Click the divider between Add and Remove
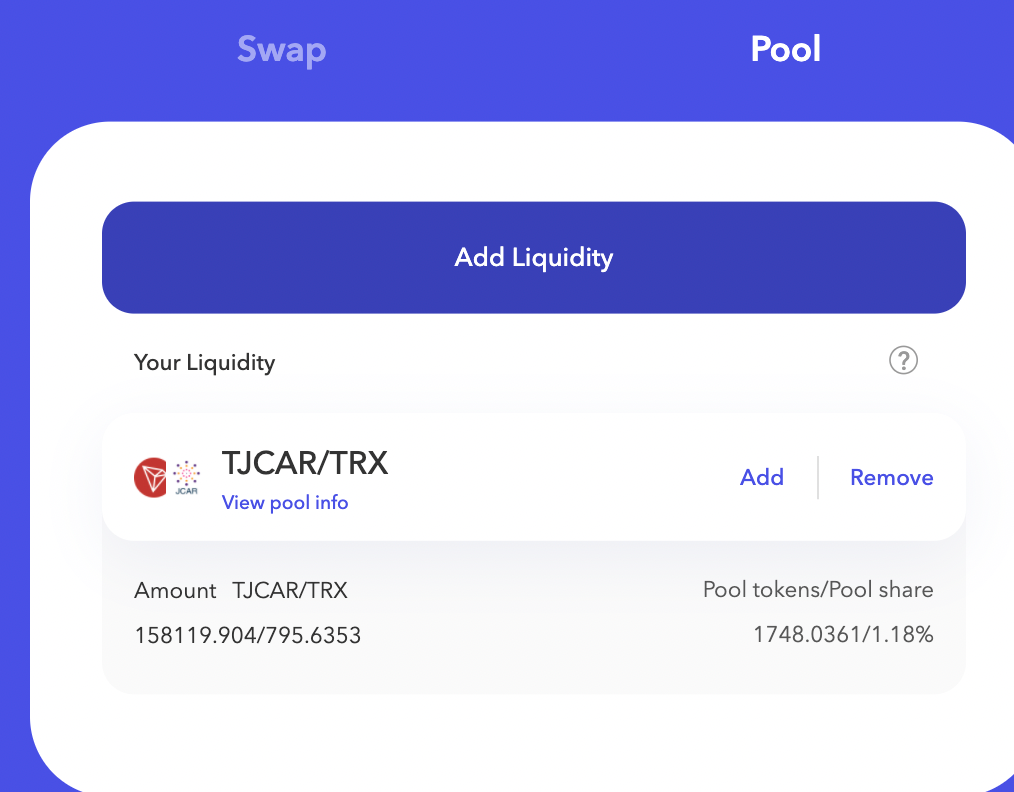This screenshot has height=792, width=1014. 817,477
